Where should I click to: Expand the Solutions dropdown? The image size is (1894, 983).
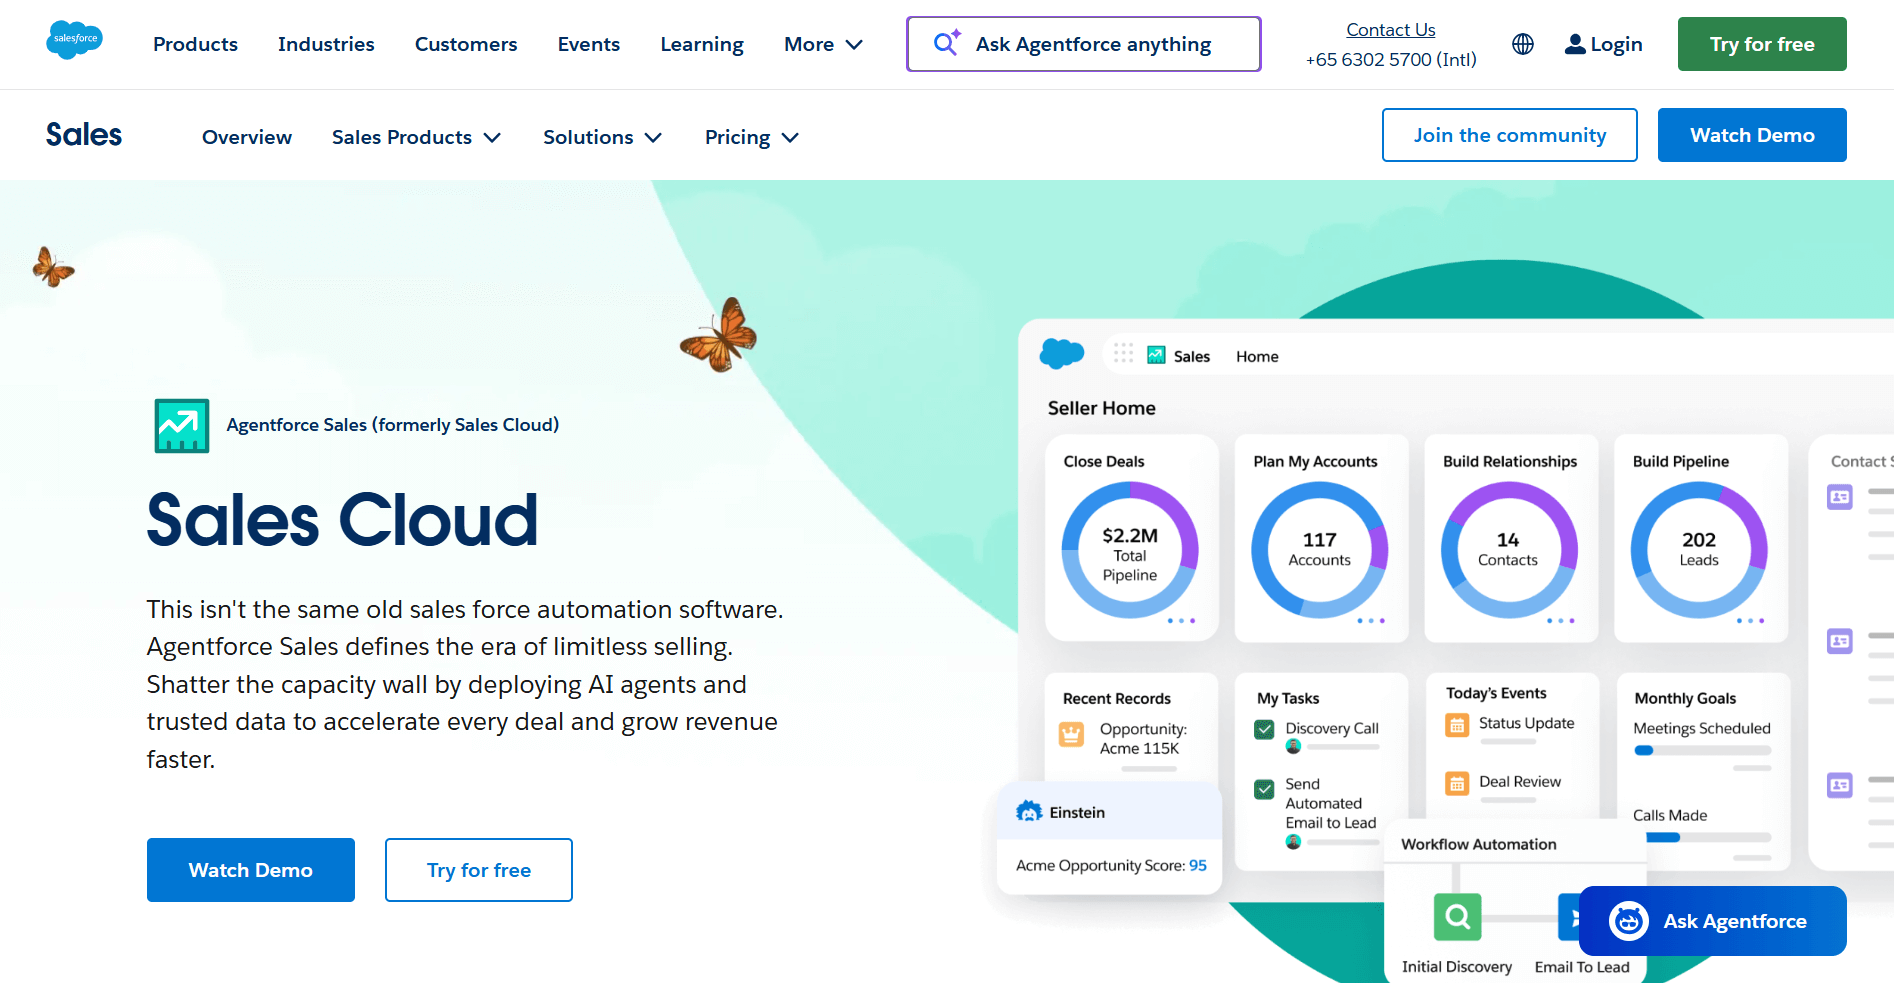click(602, 137)
